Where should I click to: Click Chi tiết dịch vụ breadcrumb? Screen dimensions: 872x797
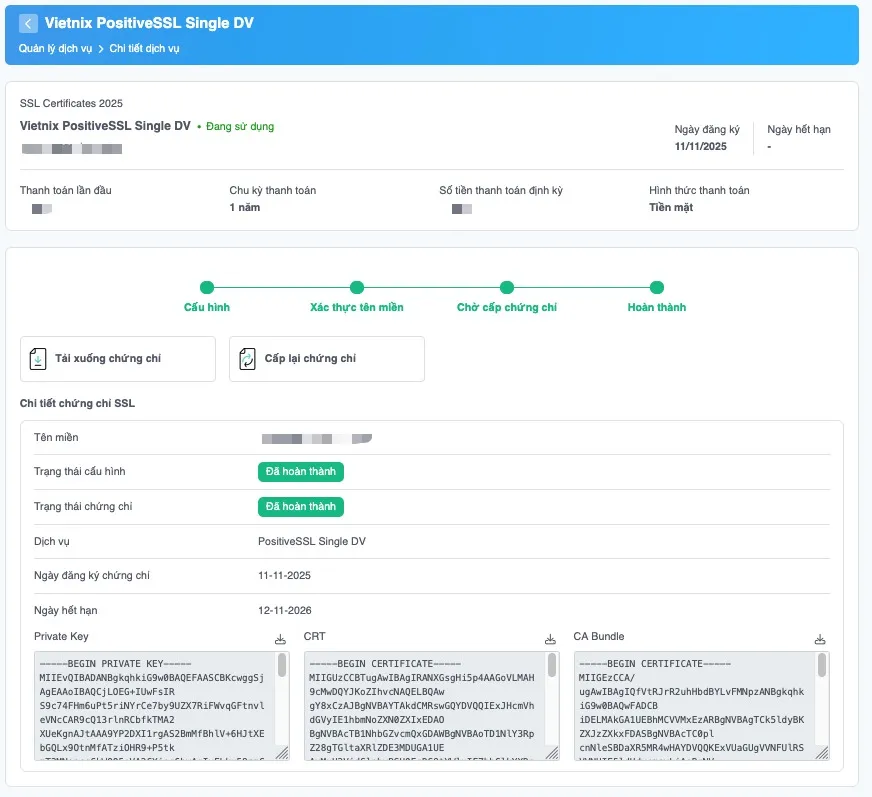144,49
